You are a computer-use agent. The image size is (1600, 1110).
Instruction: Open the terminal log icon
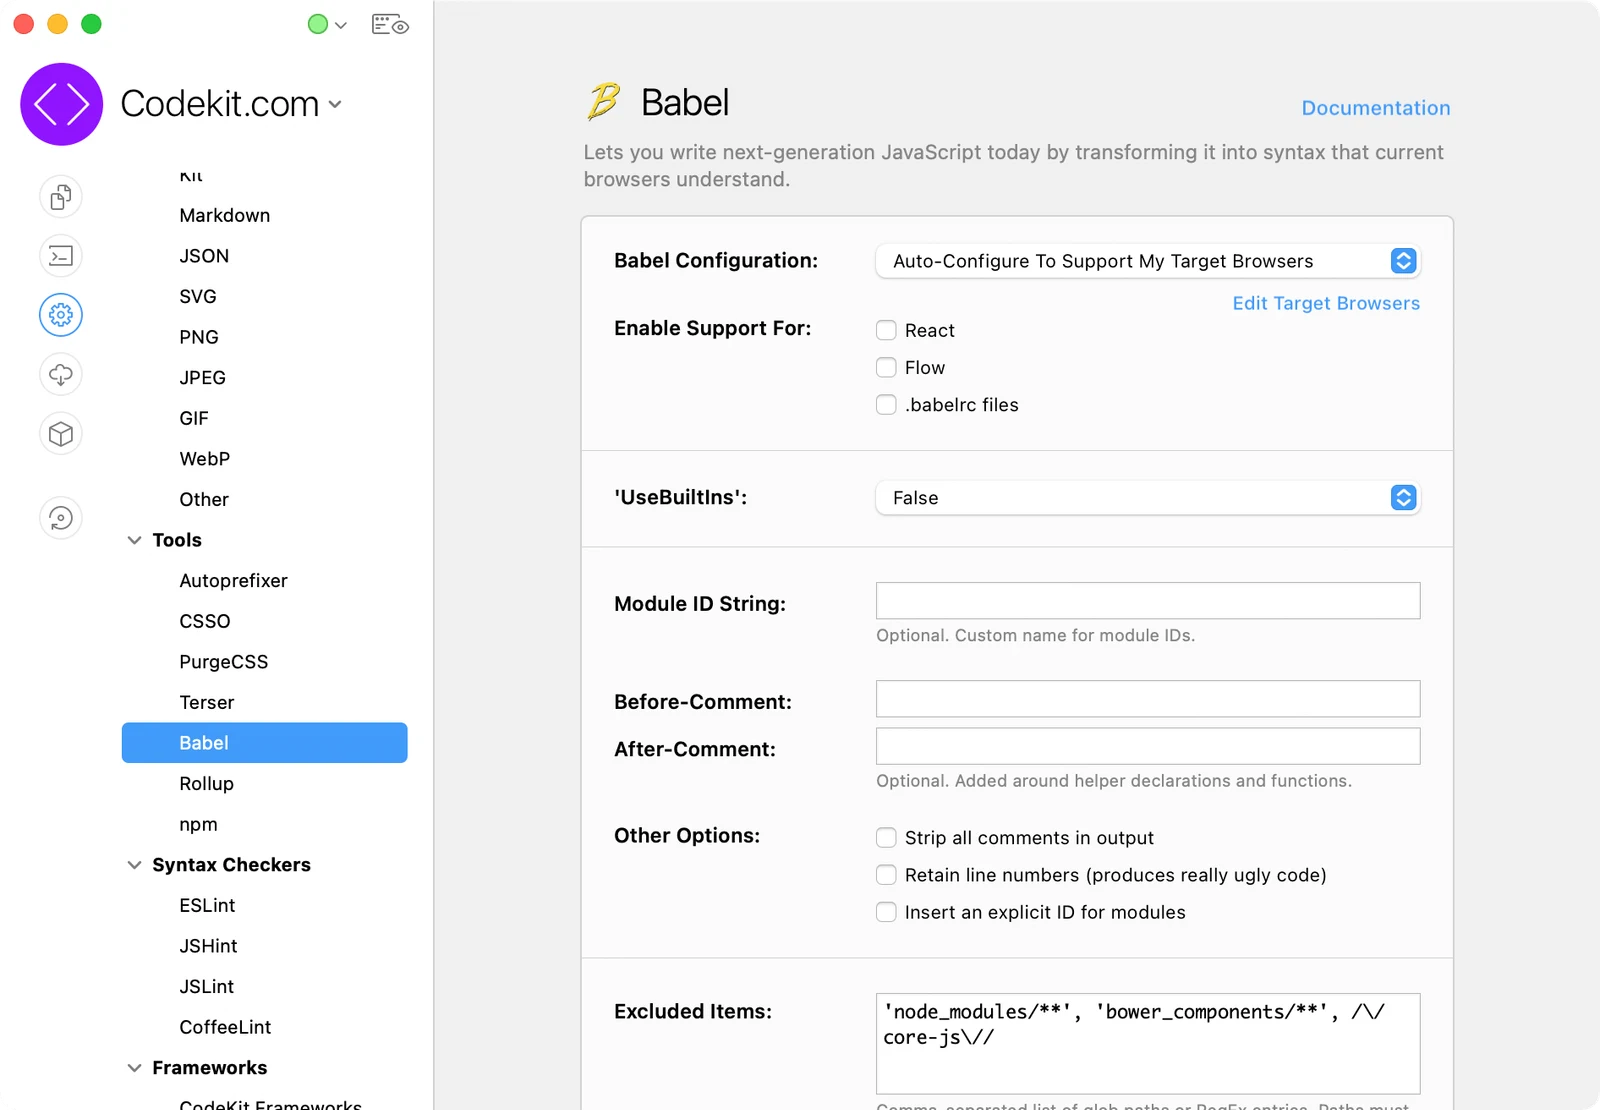pos(61,256)
